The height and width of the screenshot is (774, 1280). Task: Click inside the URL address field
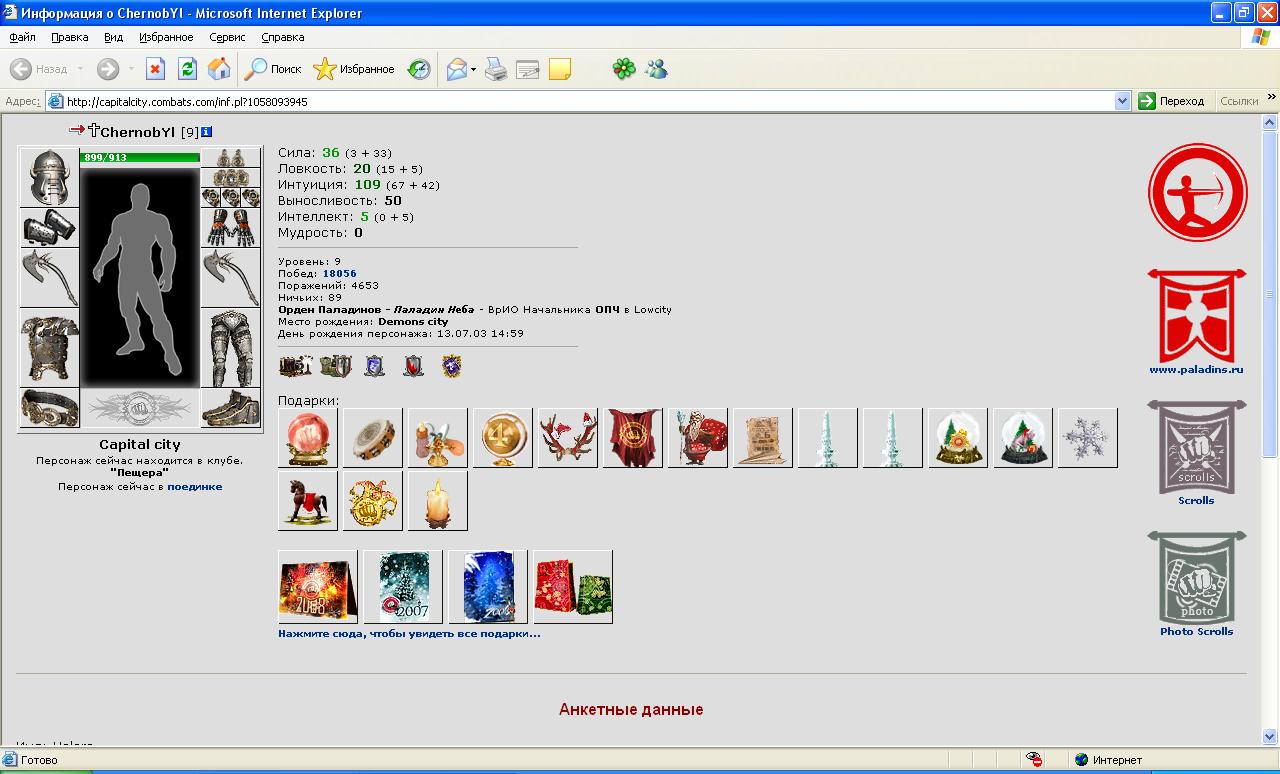click(589, 101)
